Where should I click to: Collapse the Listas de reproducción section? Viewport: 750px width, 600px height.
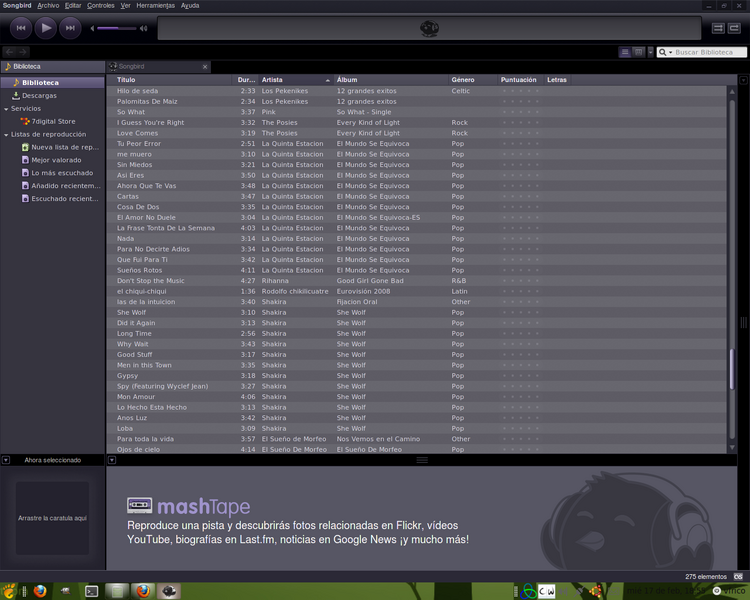point(6,134)
